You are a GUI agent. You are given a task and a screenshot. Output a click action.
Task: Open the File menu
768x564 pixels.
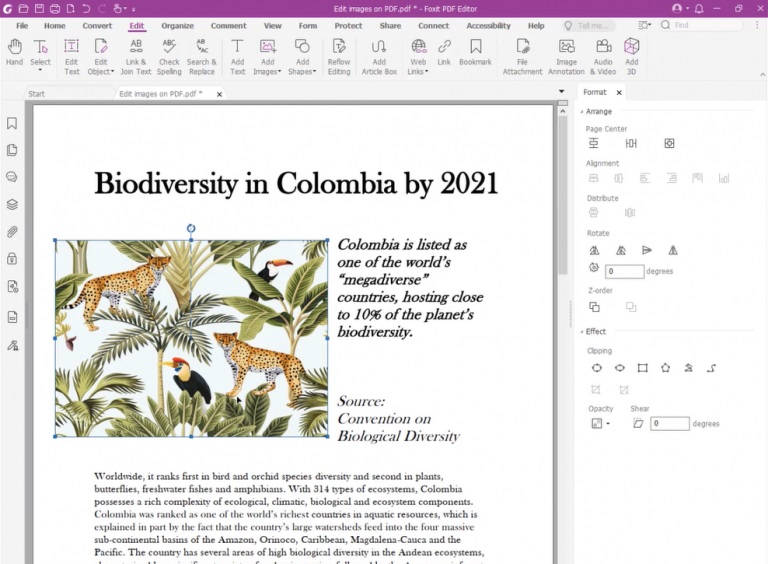click(x=22, y=25)
